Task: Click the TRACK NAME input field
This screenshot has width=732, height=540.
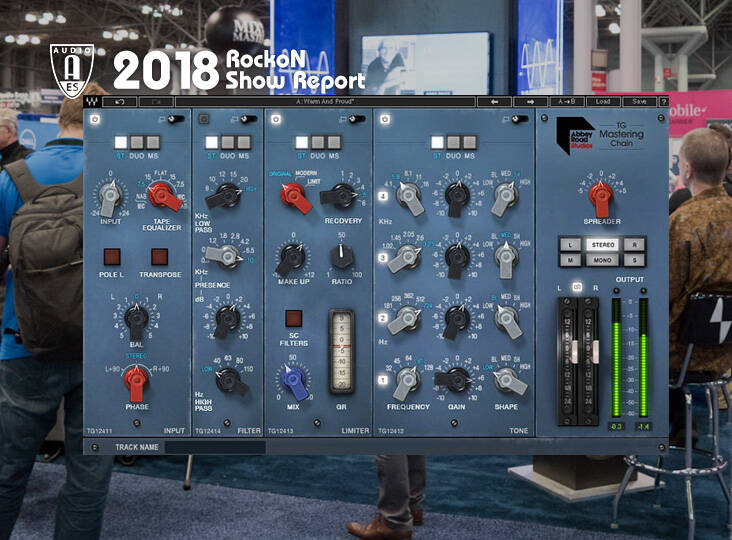Action: click(x=215, y=447)
